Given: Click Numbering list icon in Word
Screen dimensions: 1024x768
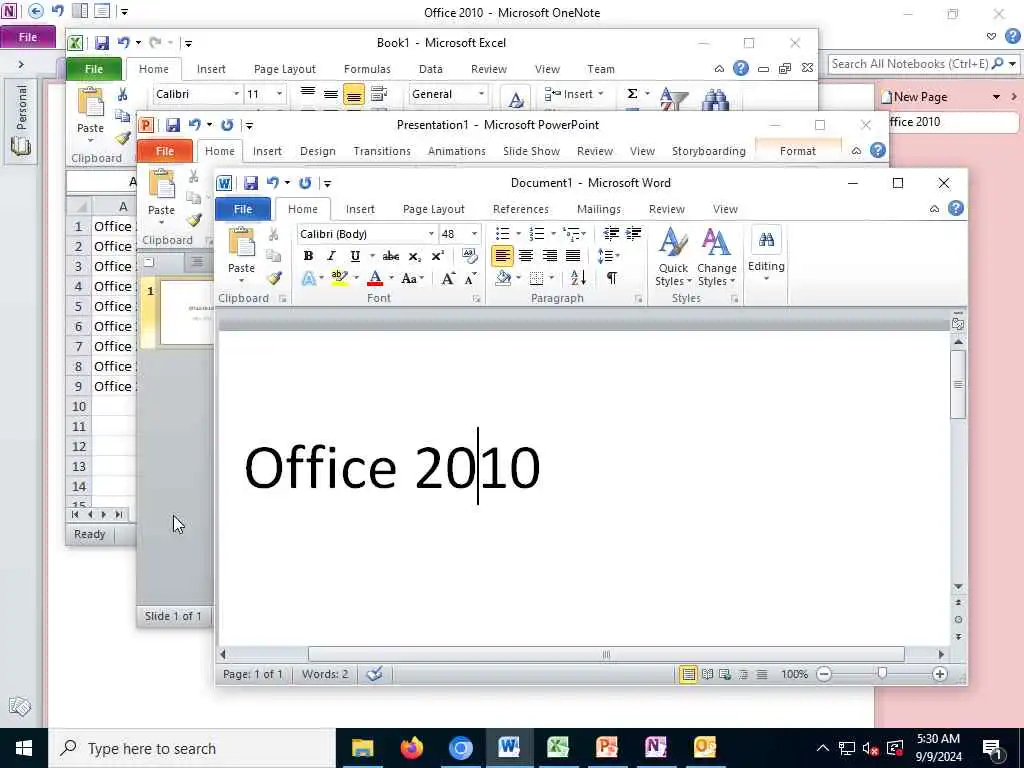Looking at the screenshot, I should click(x=536, y=234).
